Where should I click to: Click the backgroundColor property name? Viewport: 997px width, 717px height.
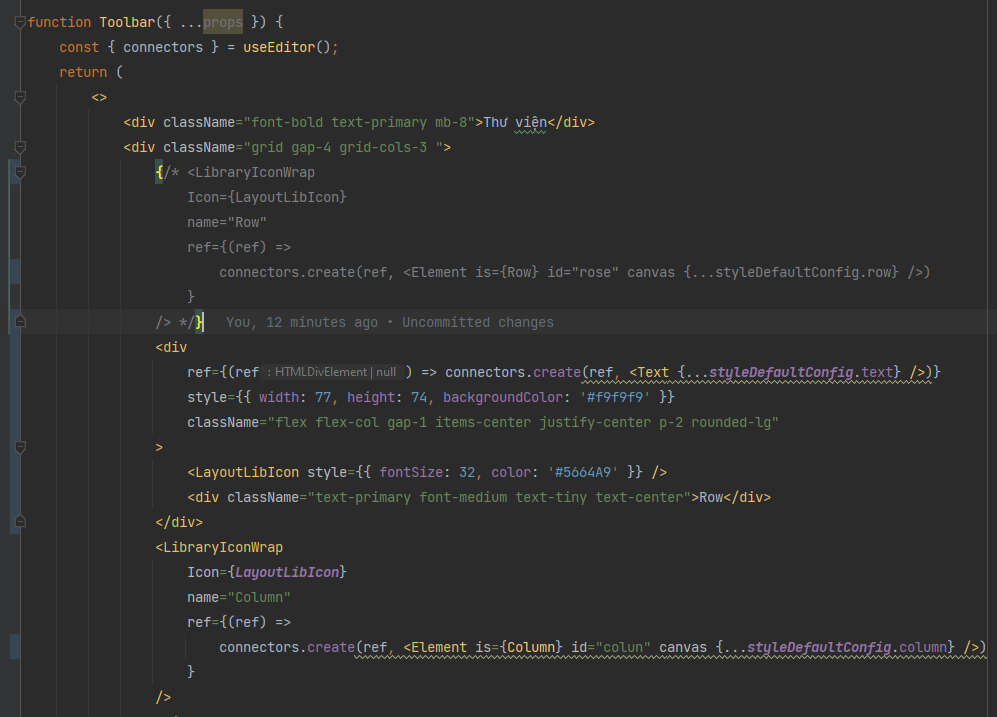tap(503, 397)
